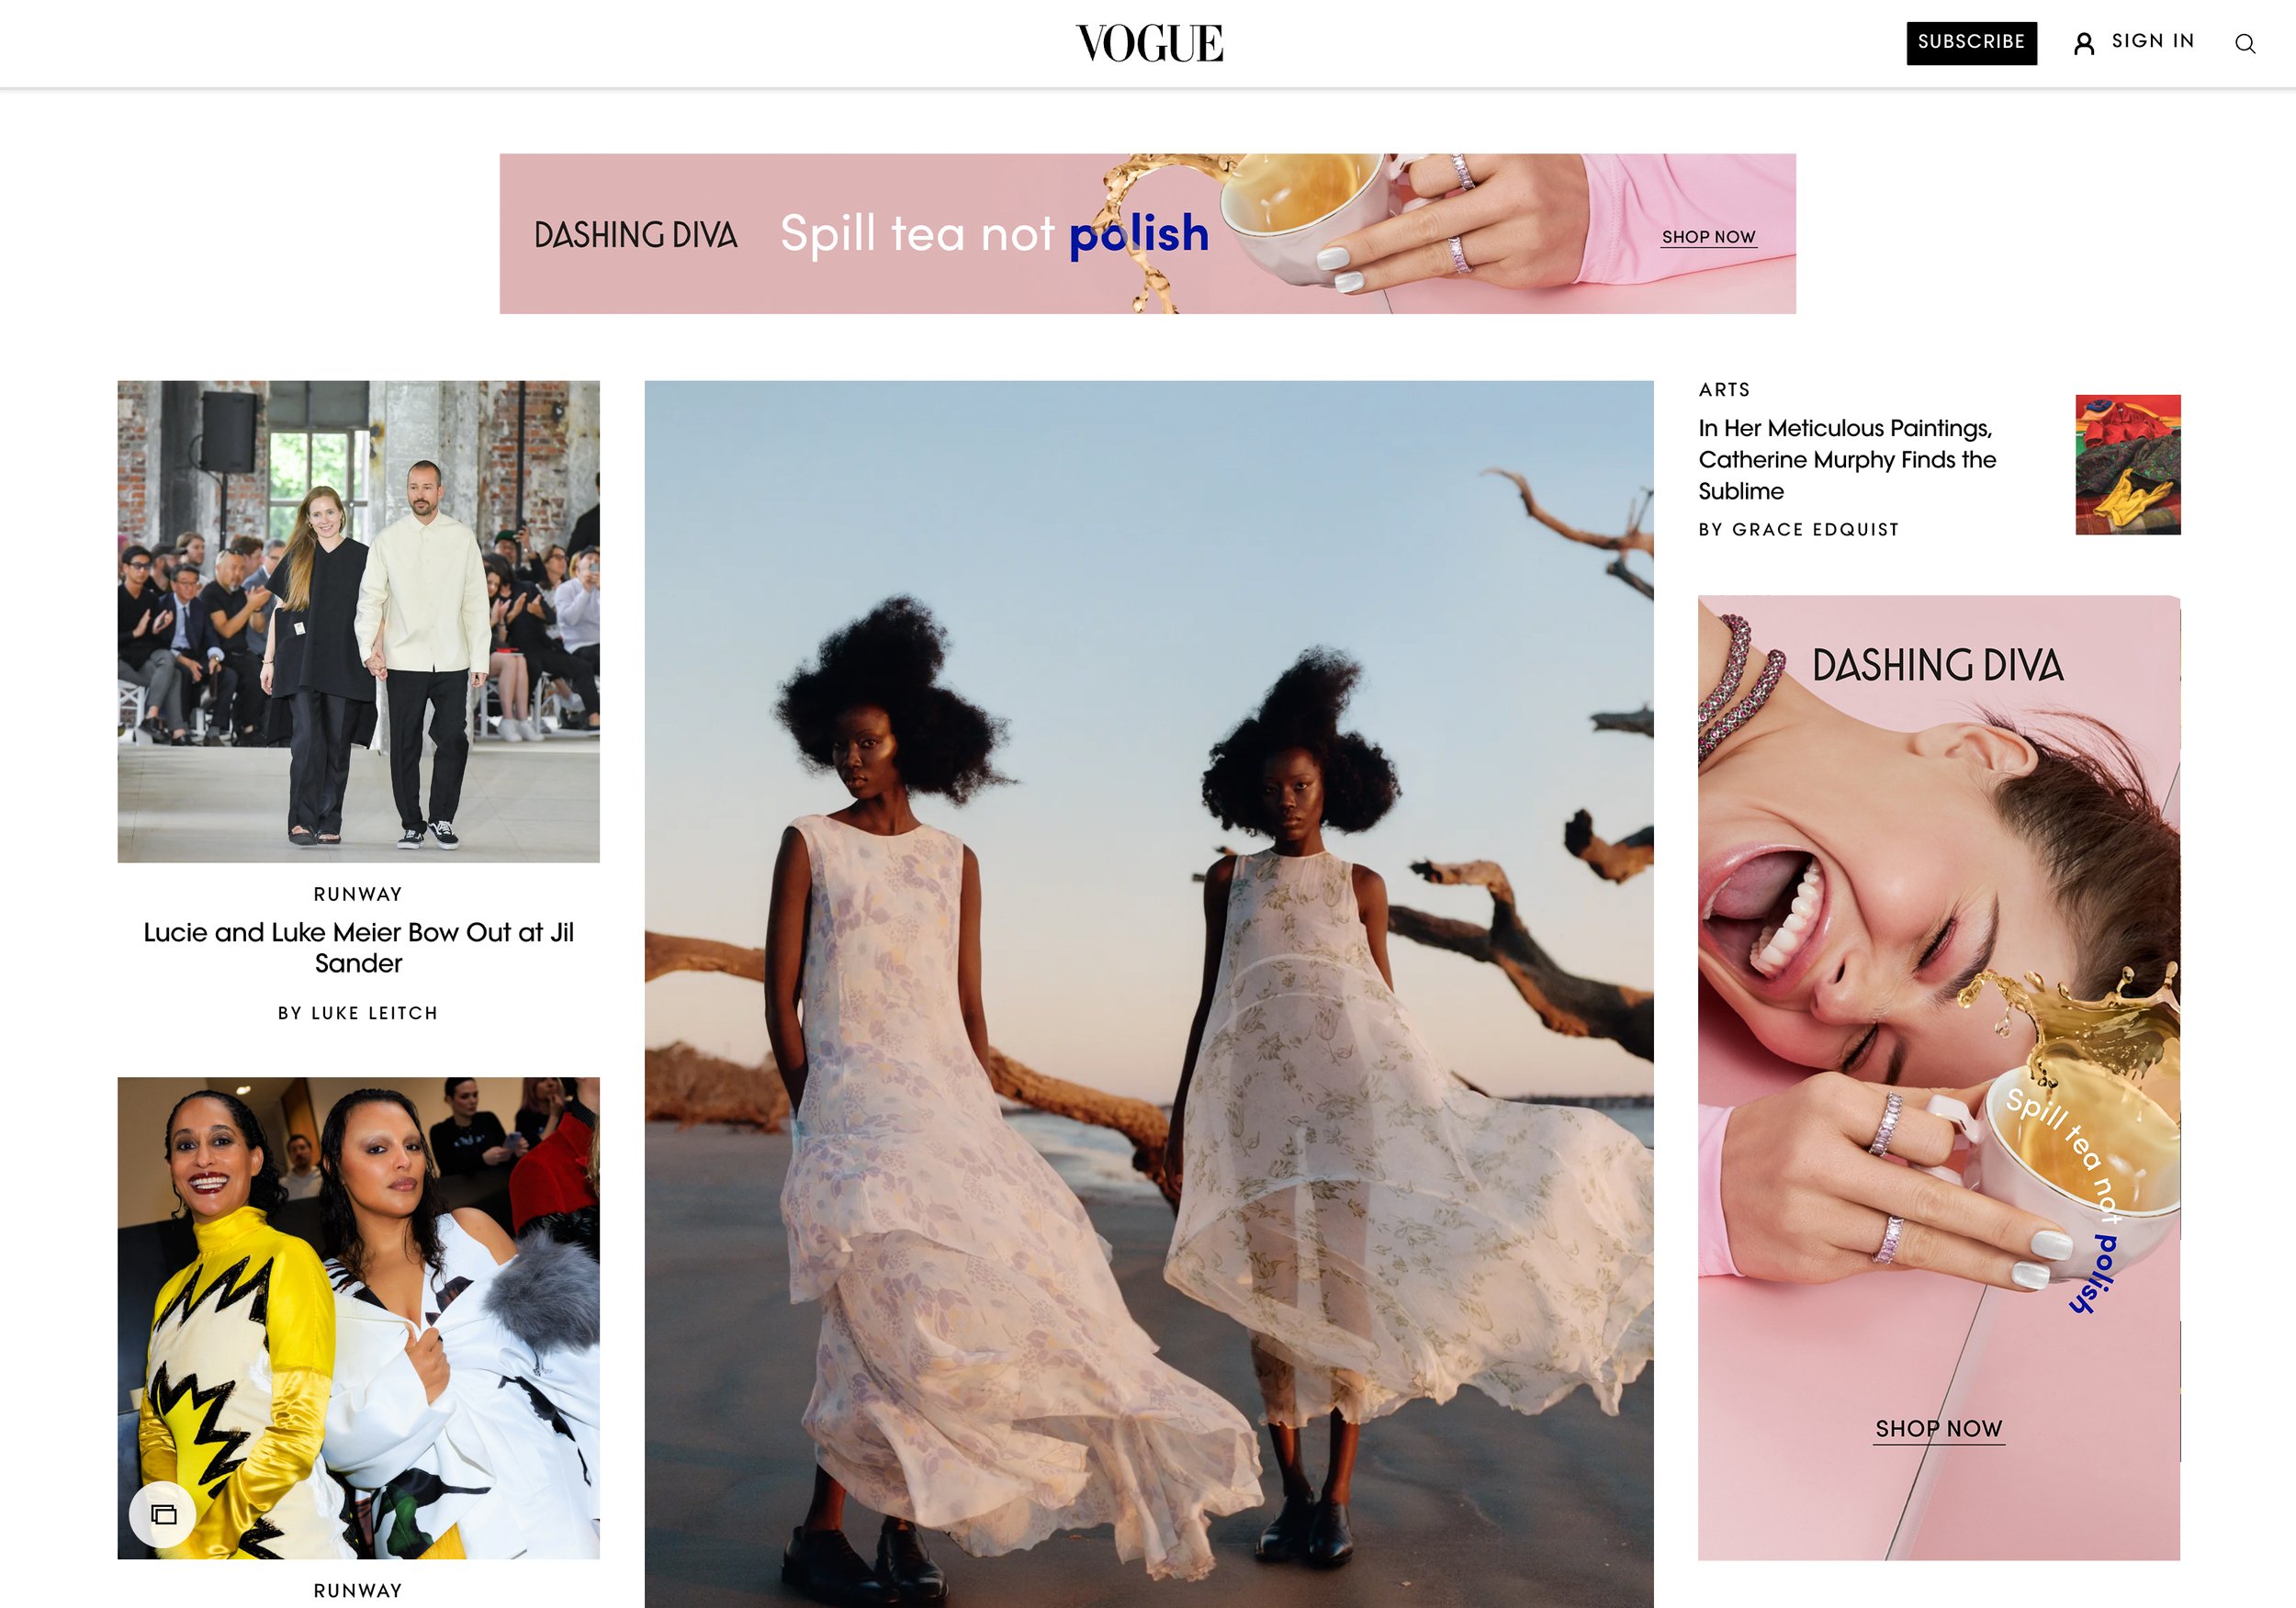The image size is (2296, 1608).
Task: Open the central beach photo of two models
Action: pyautogui.click(x=1148, y=994)
